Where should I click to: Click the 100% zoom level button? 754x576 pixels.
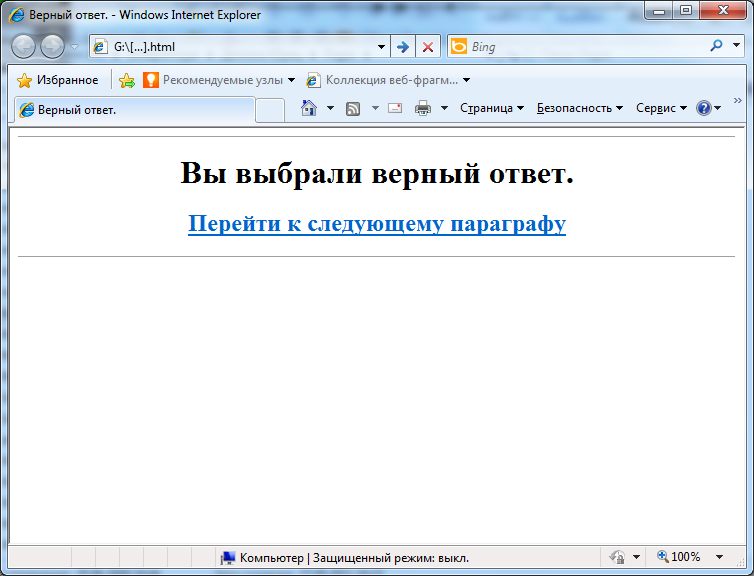click(679, 557)
